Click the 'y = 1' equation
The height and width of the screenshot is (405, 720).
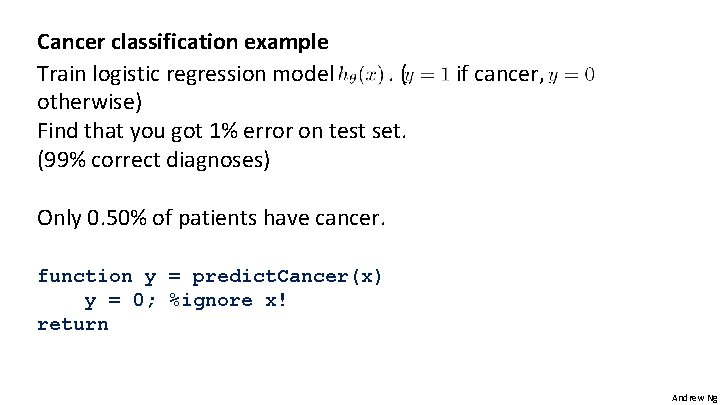coord(427,73)
